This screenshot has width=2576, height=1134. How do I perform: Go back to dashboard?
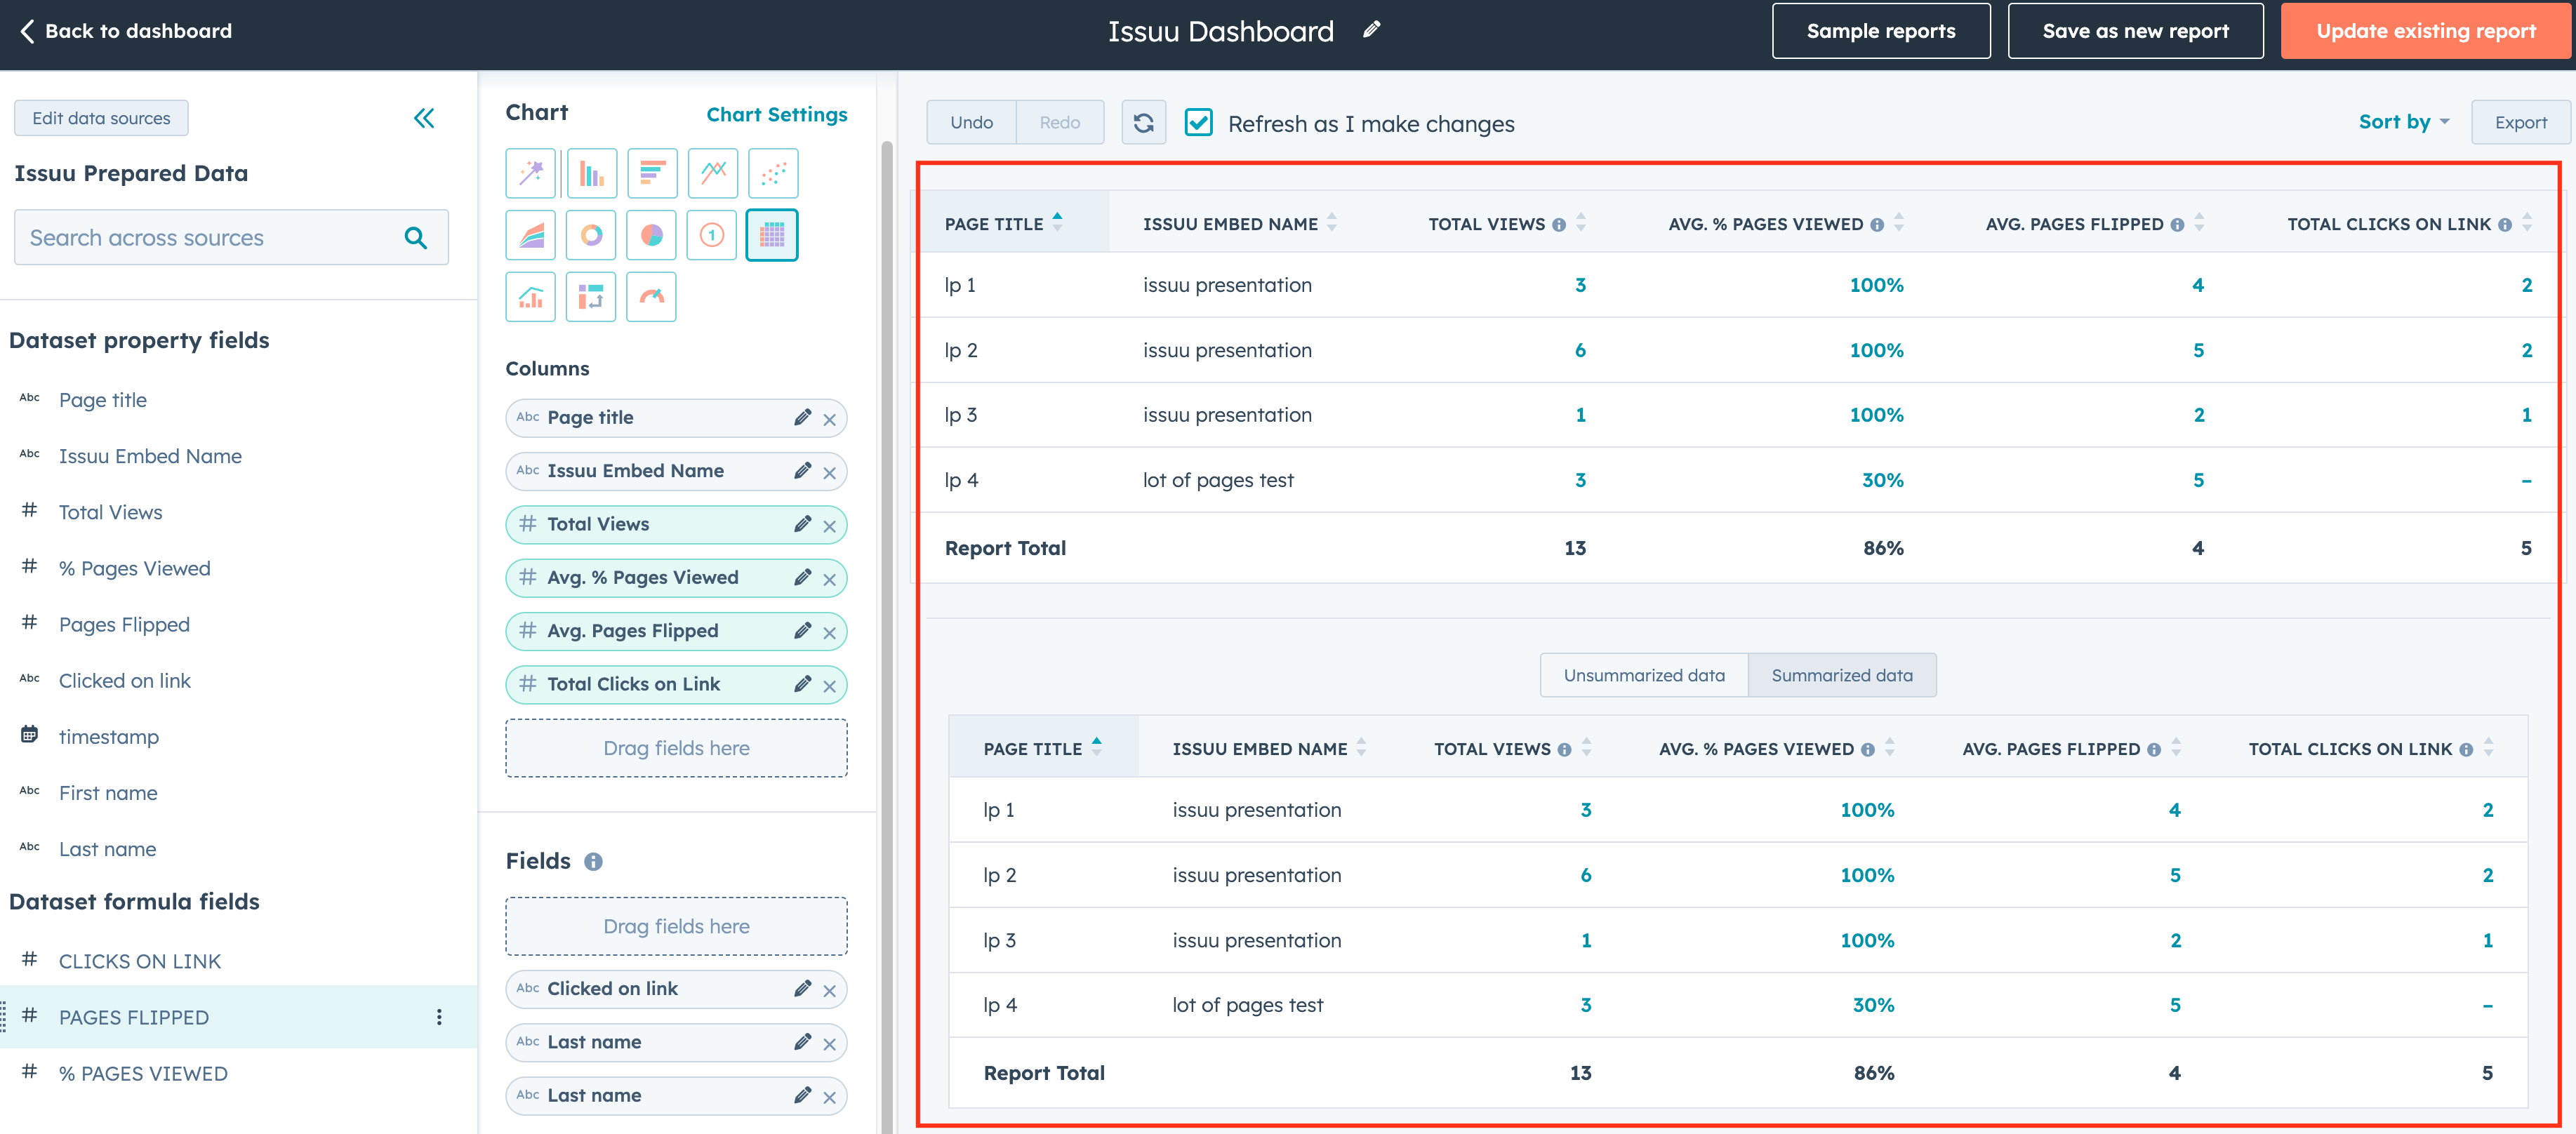126,31
